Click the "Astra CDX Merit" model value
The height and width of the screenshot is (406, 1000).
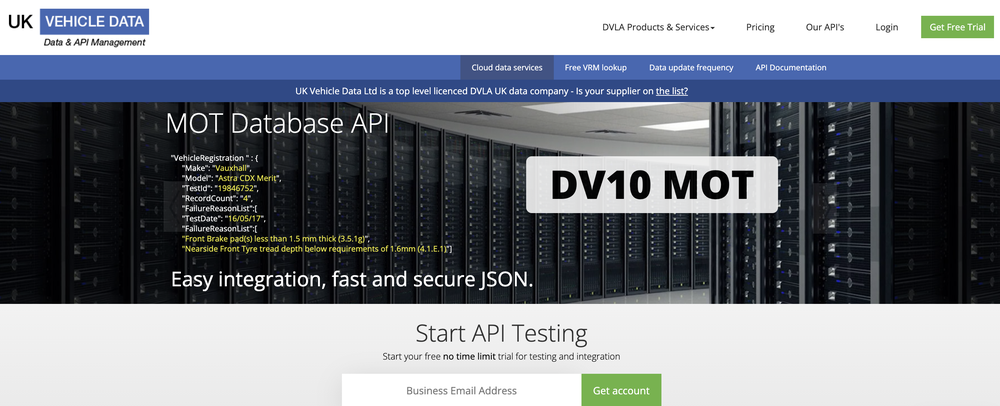pos(247,178)
